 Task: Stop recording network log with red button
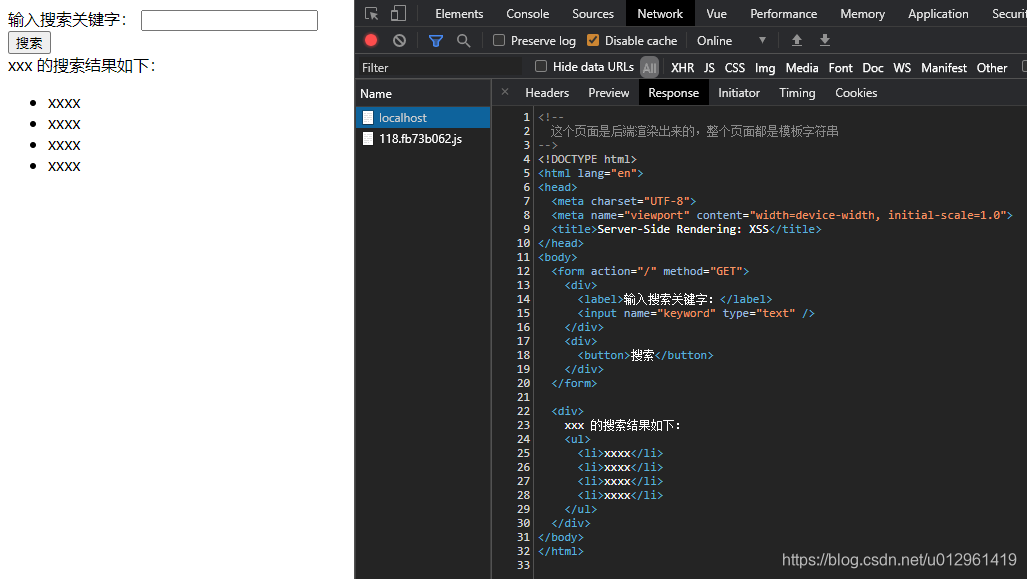[371, 41]
